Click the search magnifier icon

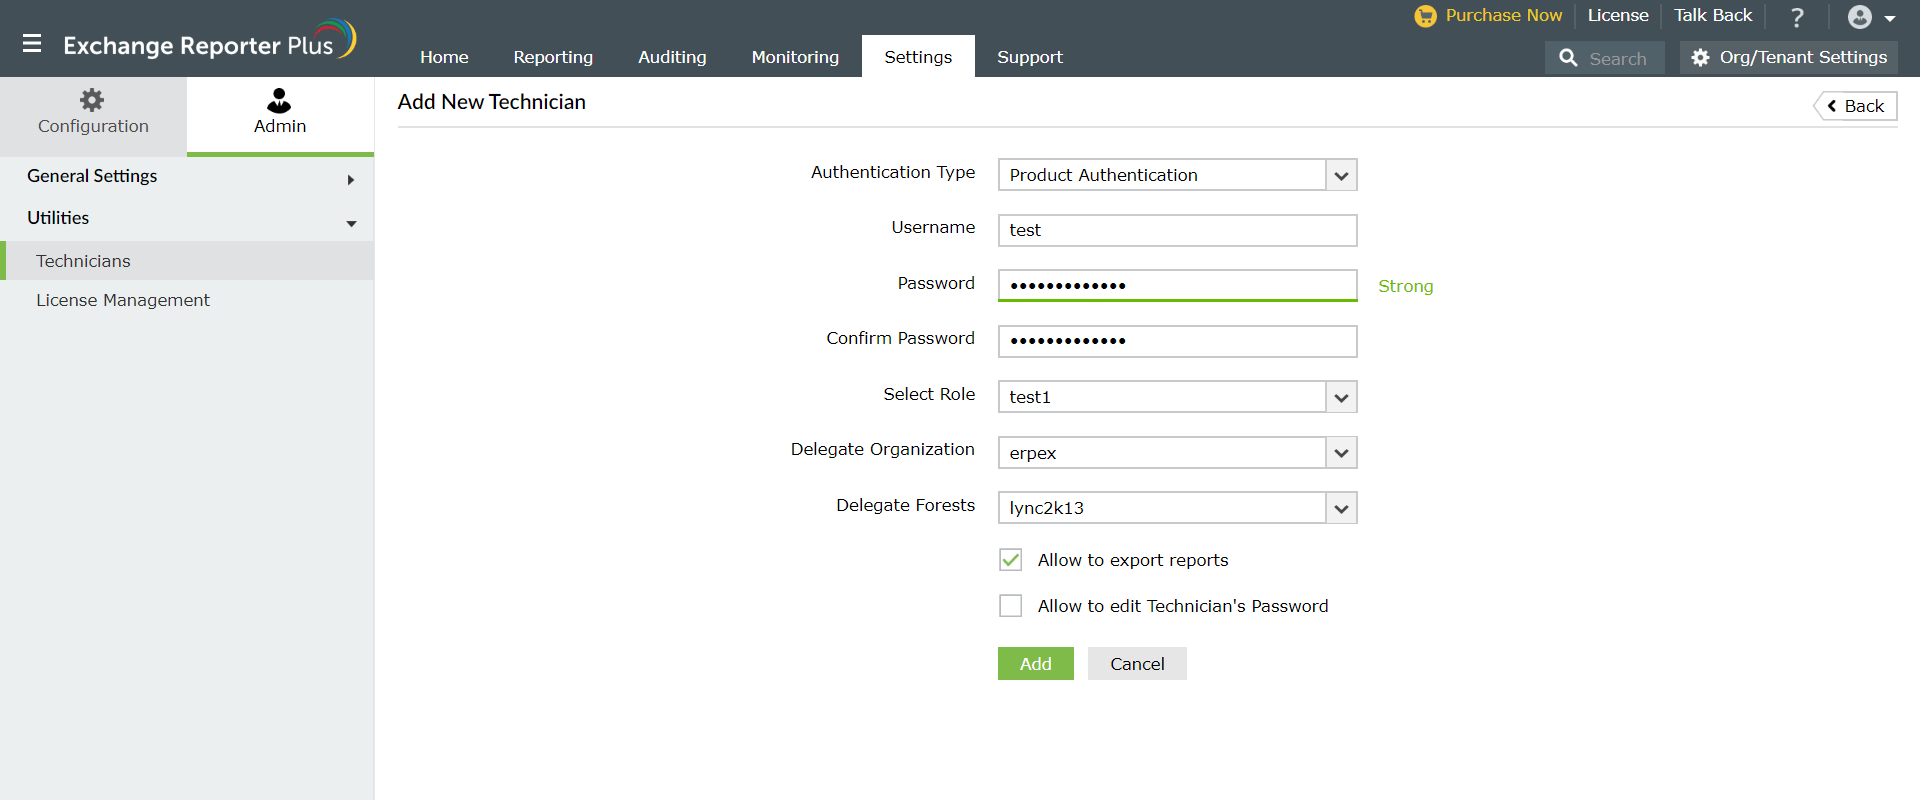[1568, 59]
